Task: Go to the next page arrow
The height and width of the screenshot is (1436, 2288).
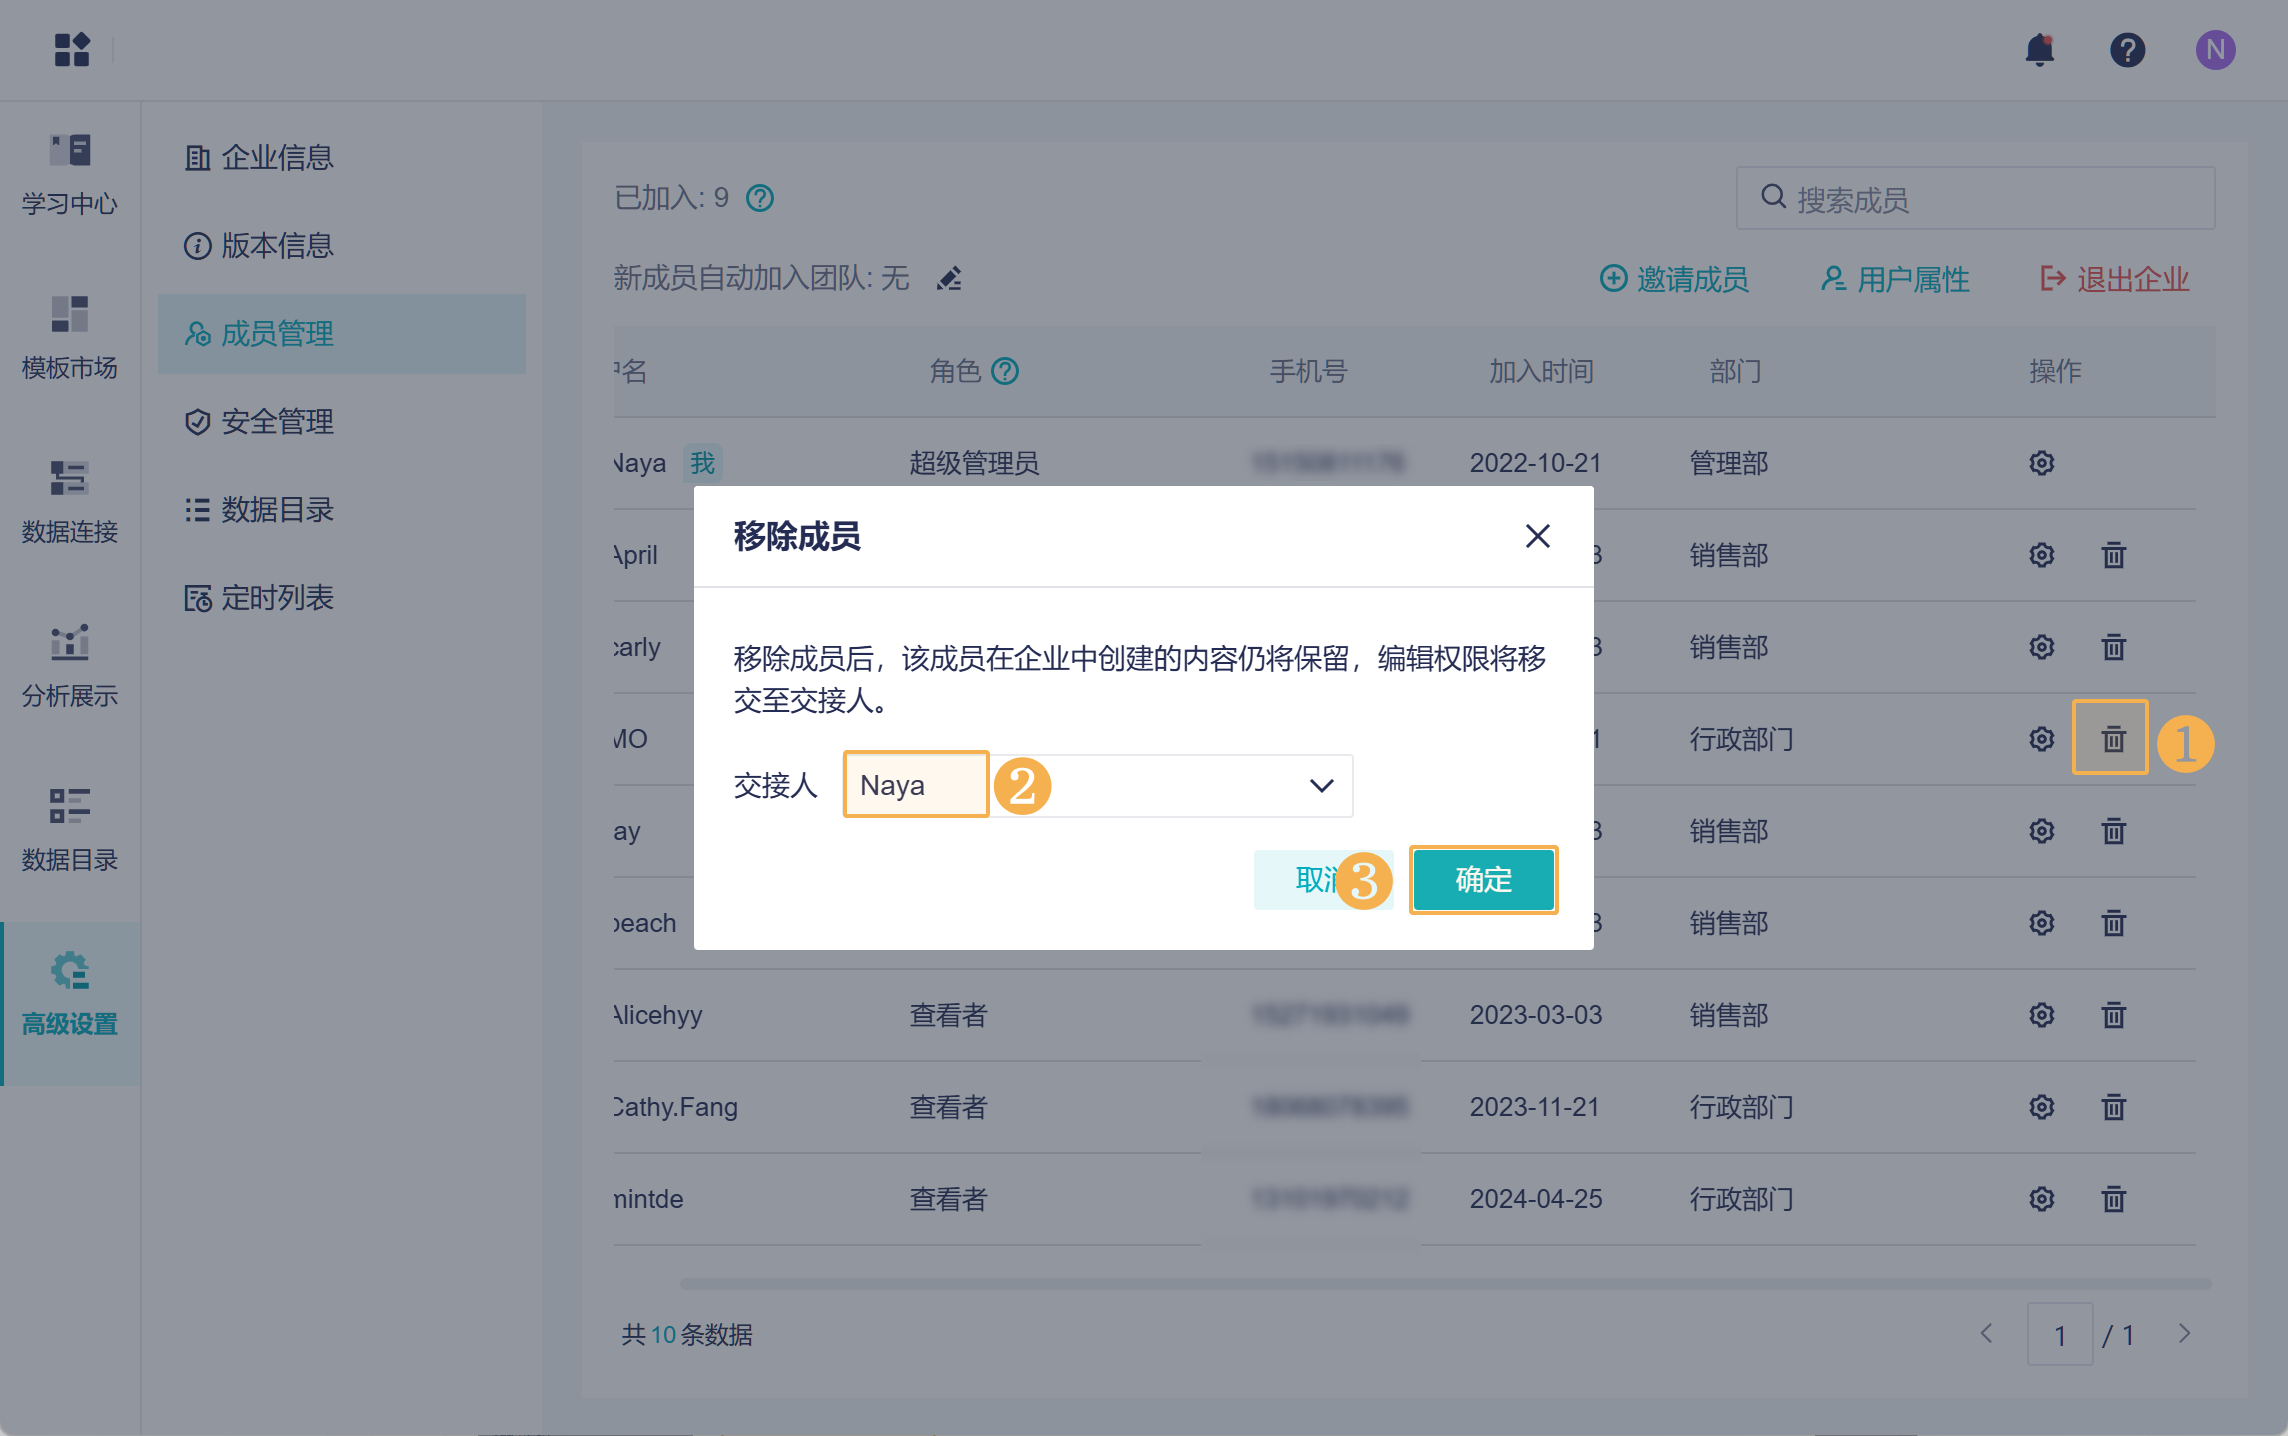Action: 2184,1334
